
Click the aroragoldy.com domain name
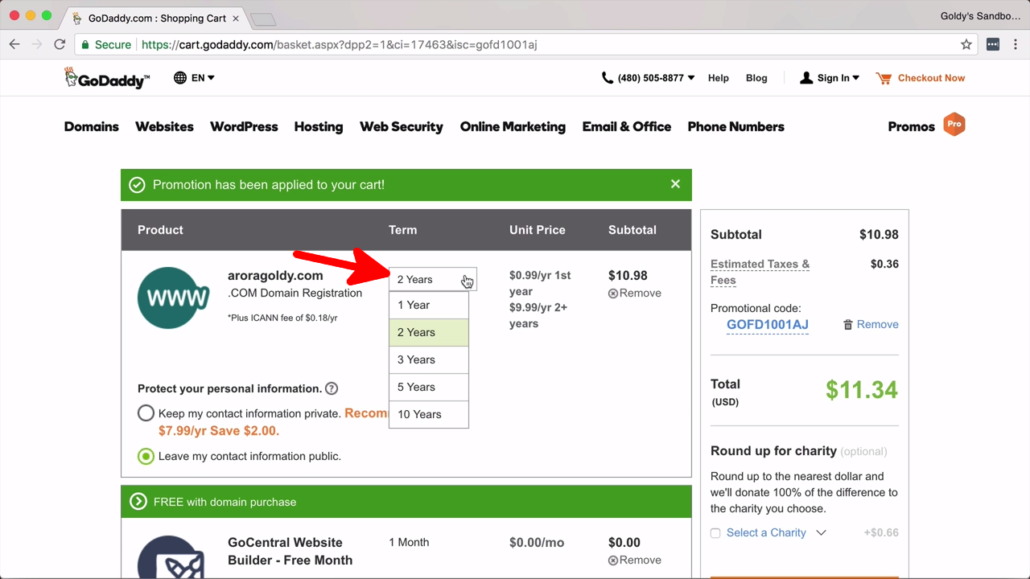275,275
